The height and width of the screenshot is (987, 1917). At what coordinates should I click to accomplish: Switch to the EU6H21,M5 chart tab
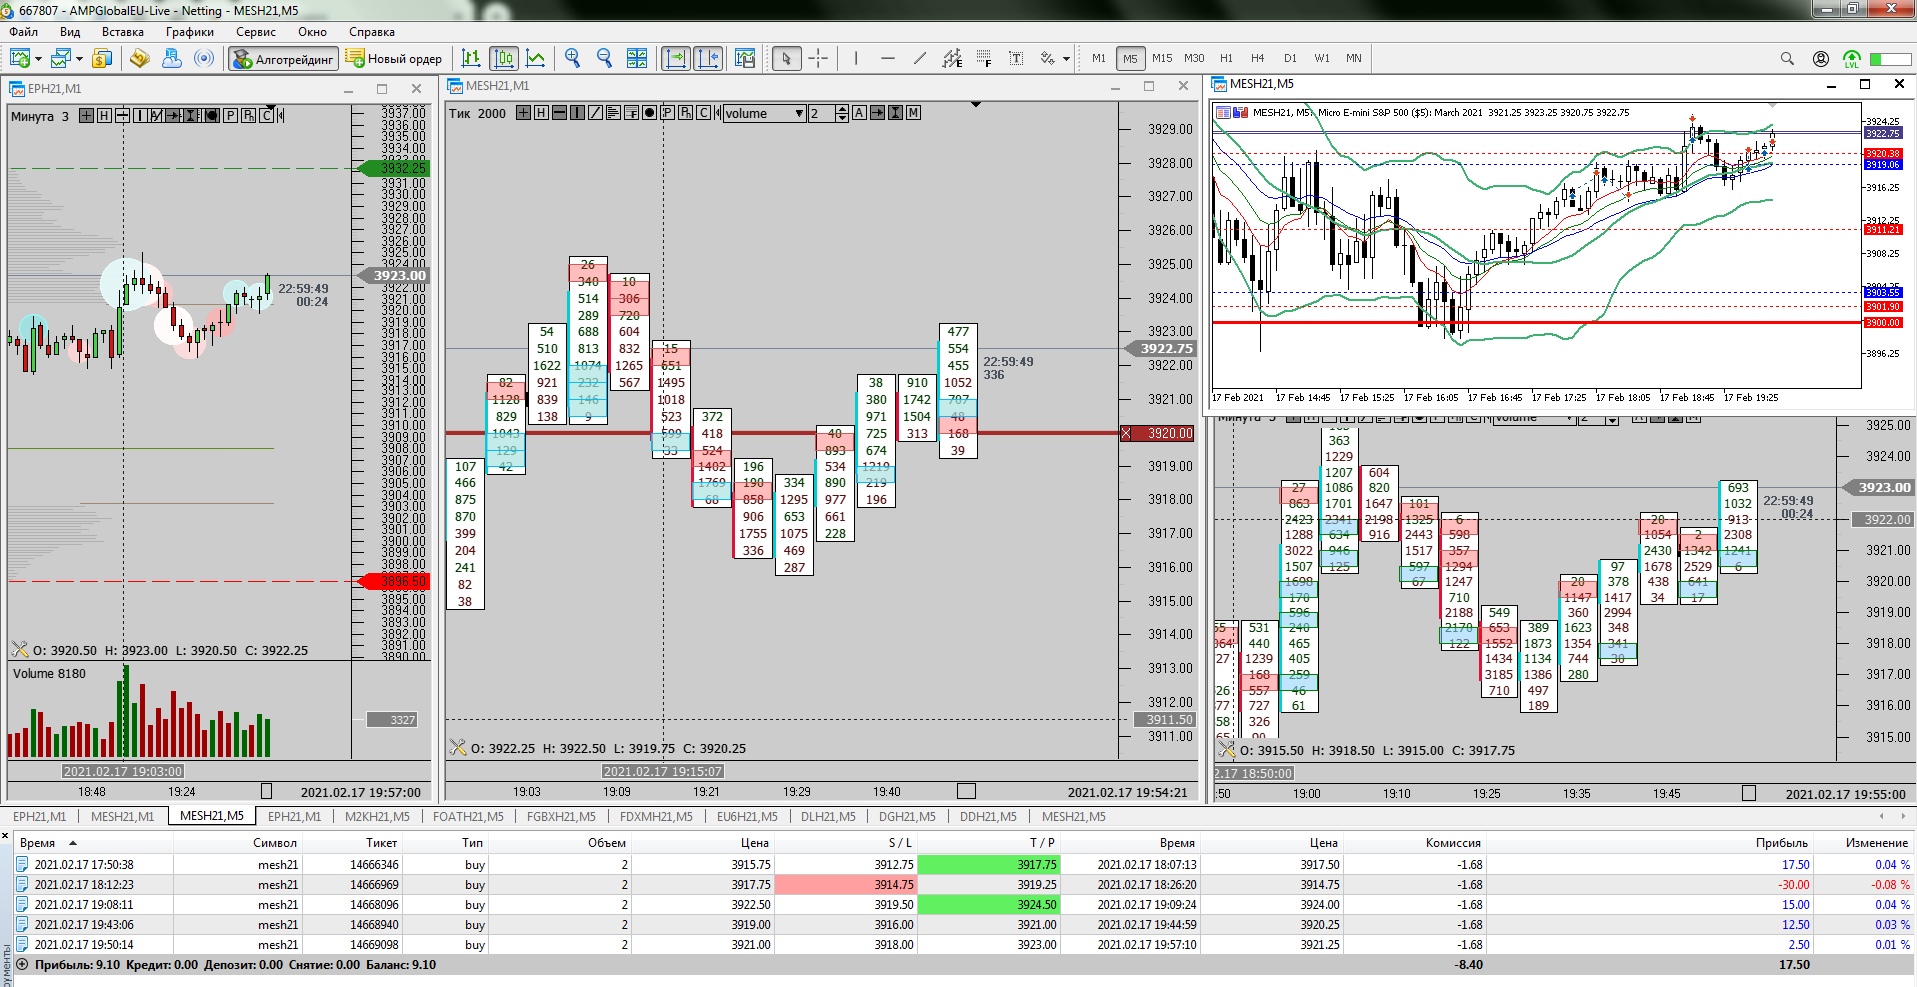pyautogui.click(x=747, y=816)
